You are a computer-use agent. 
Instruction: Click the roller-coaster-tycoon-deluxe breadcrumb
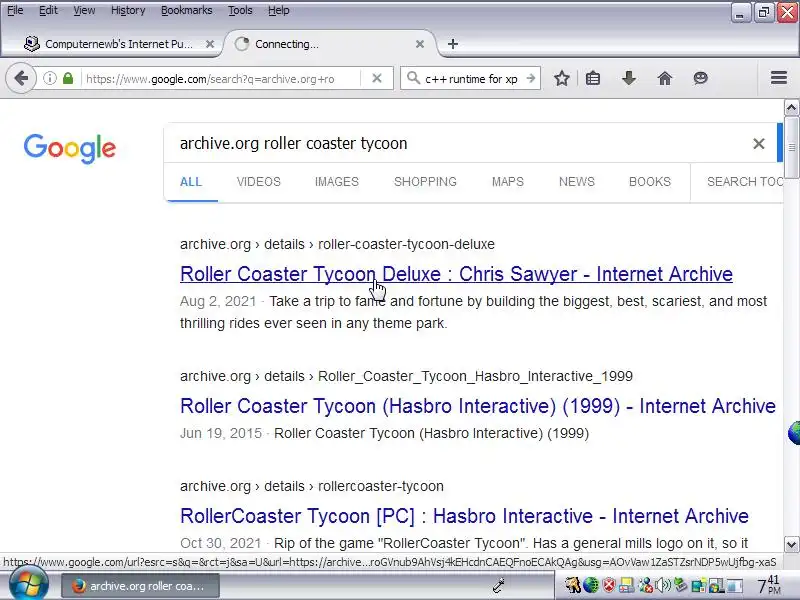click(406, 244)
